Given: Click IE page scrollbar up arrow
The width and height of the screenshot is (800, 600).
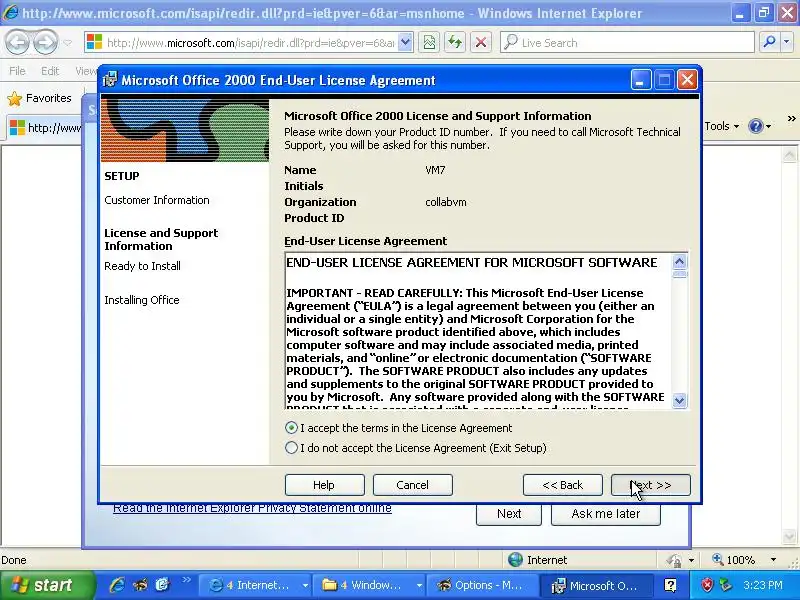Looking at the screenshot, I should point(789,155).
